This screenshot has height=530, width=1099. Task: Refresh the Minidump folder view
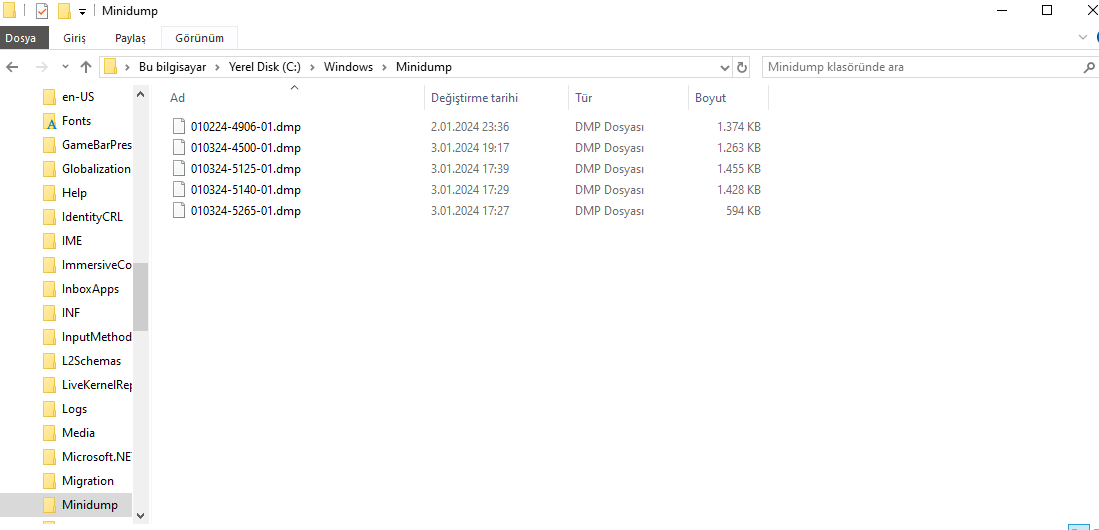pyautogui.click(x=742, y=67)
